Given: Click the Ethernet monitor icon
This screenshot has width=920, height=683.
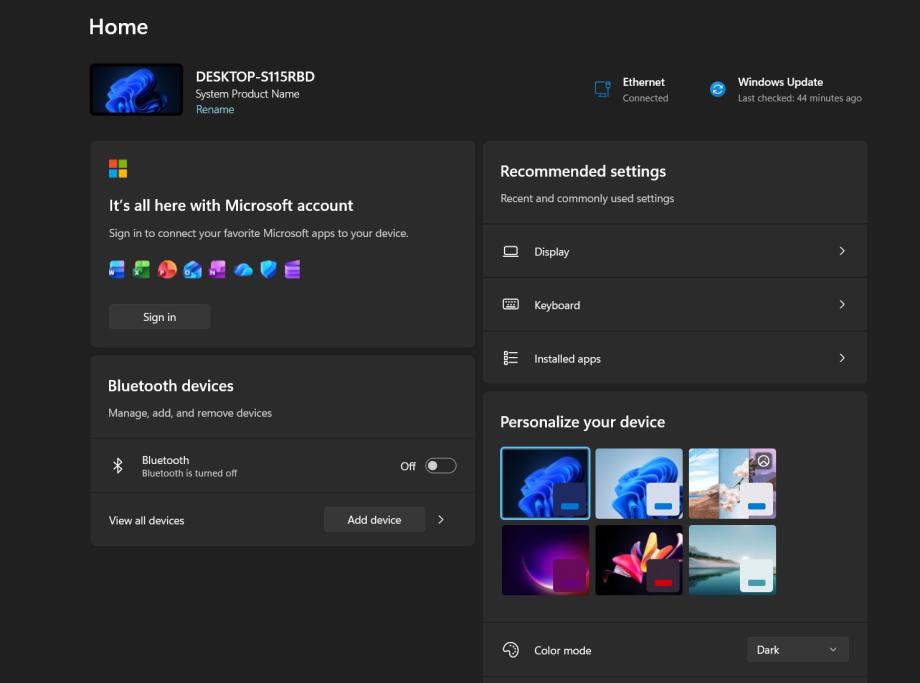Looking at the screenshot, I should coord(602,89).
